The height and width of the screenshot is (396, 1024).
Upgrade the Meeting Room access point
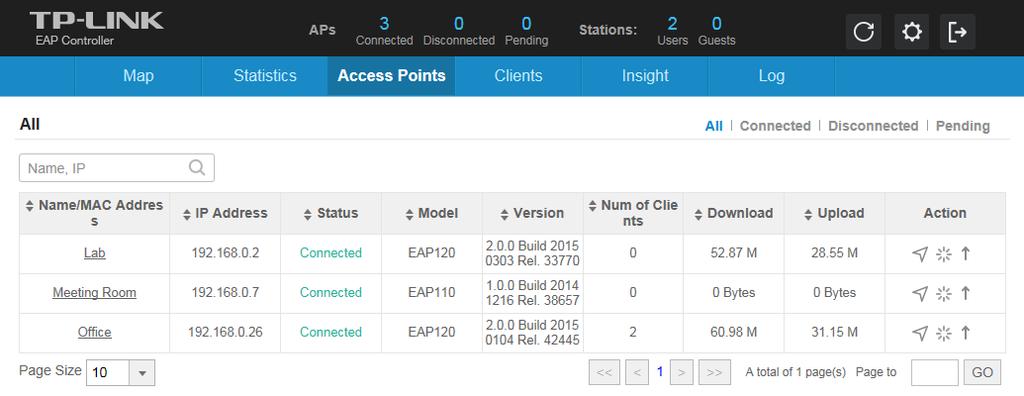(x=966, y=294)
